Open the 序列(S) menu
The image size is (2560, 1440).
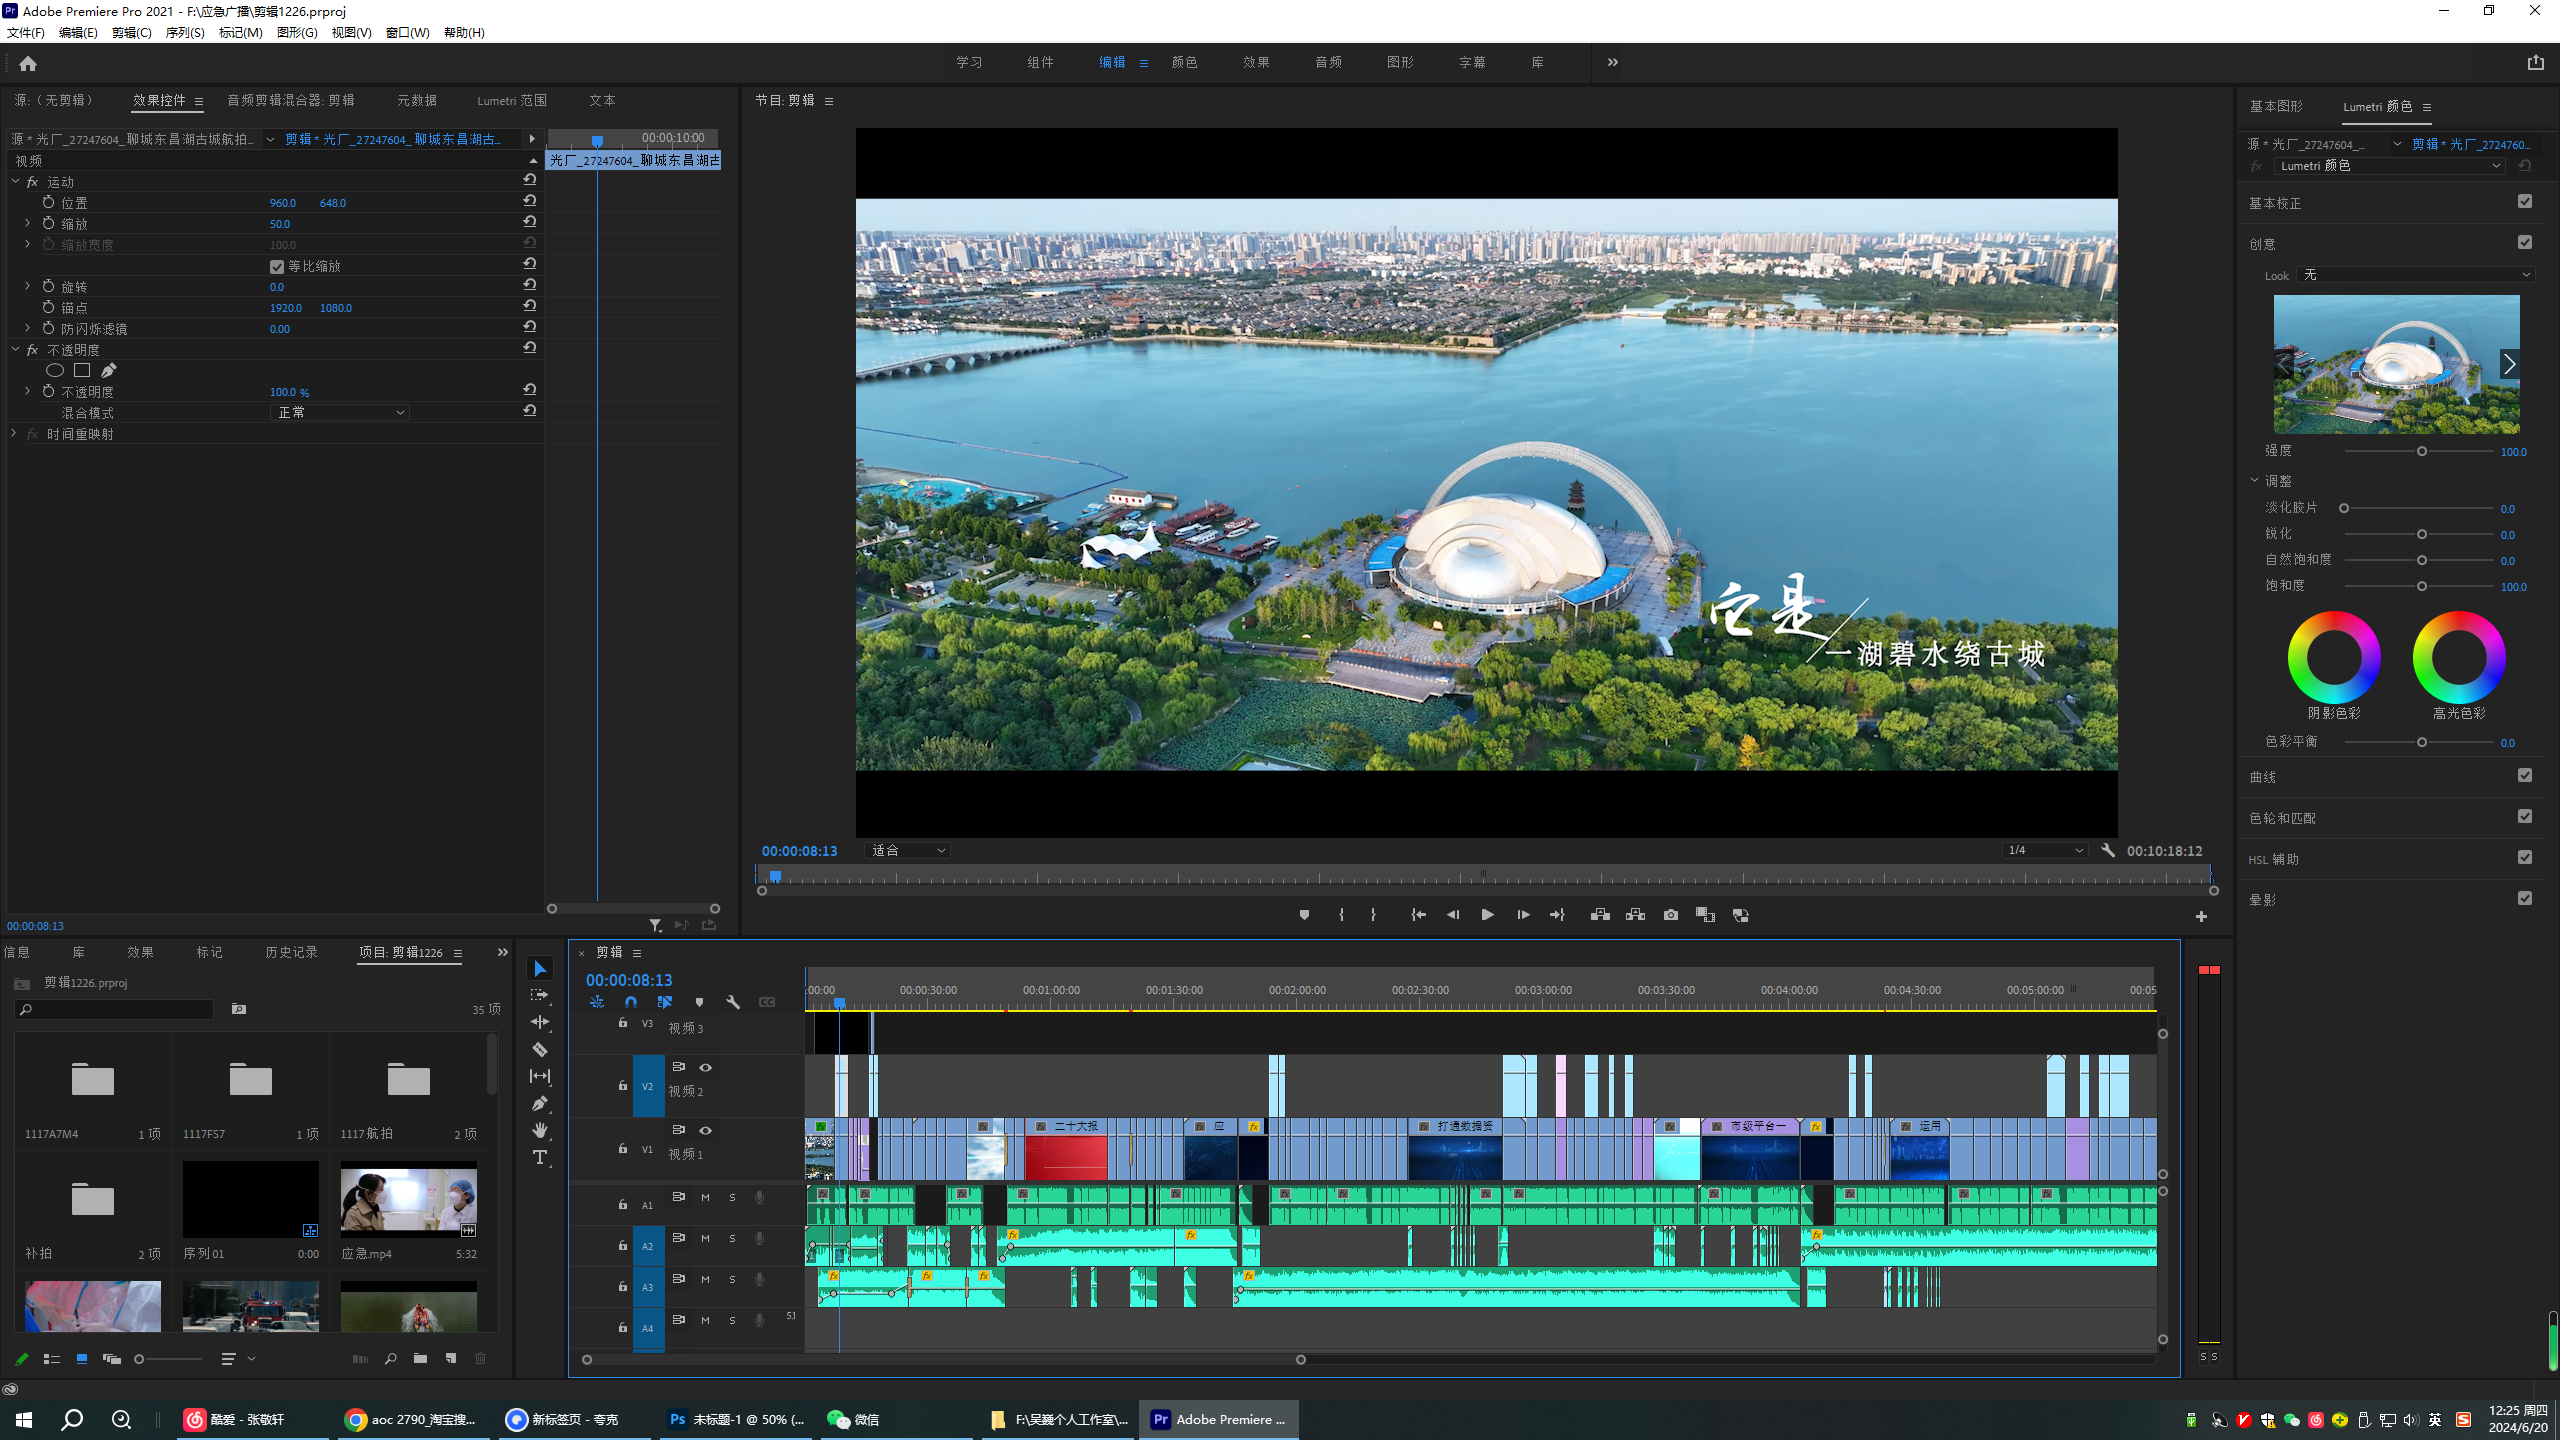[x=184, y=32]
